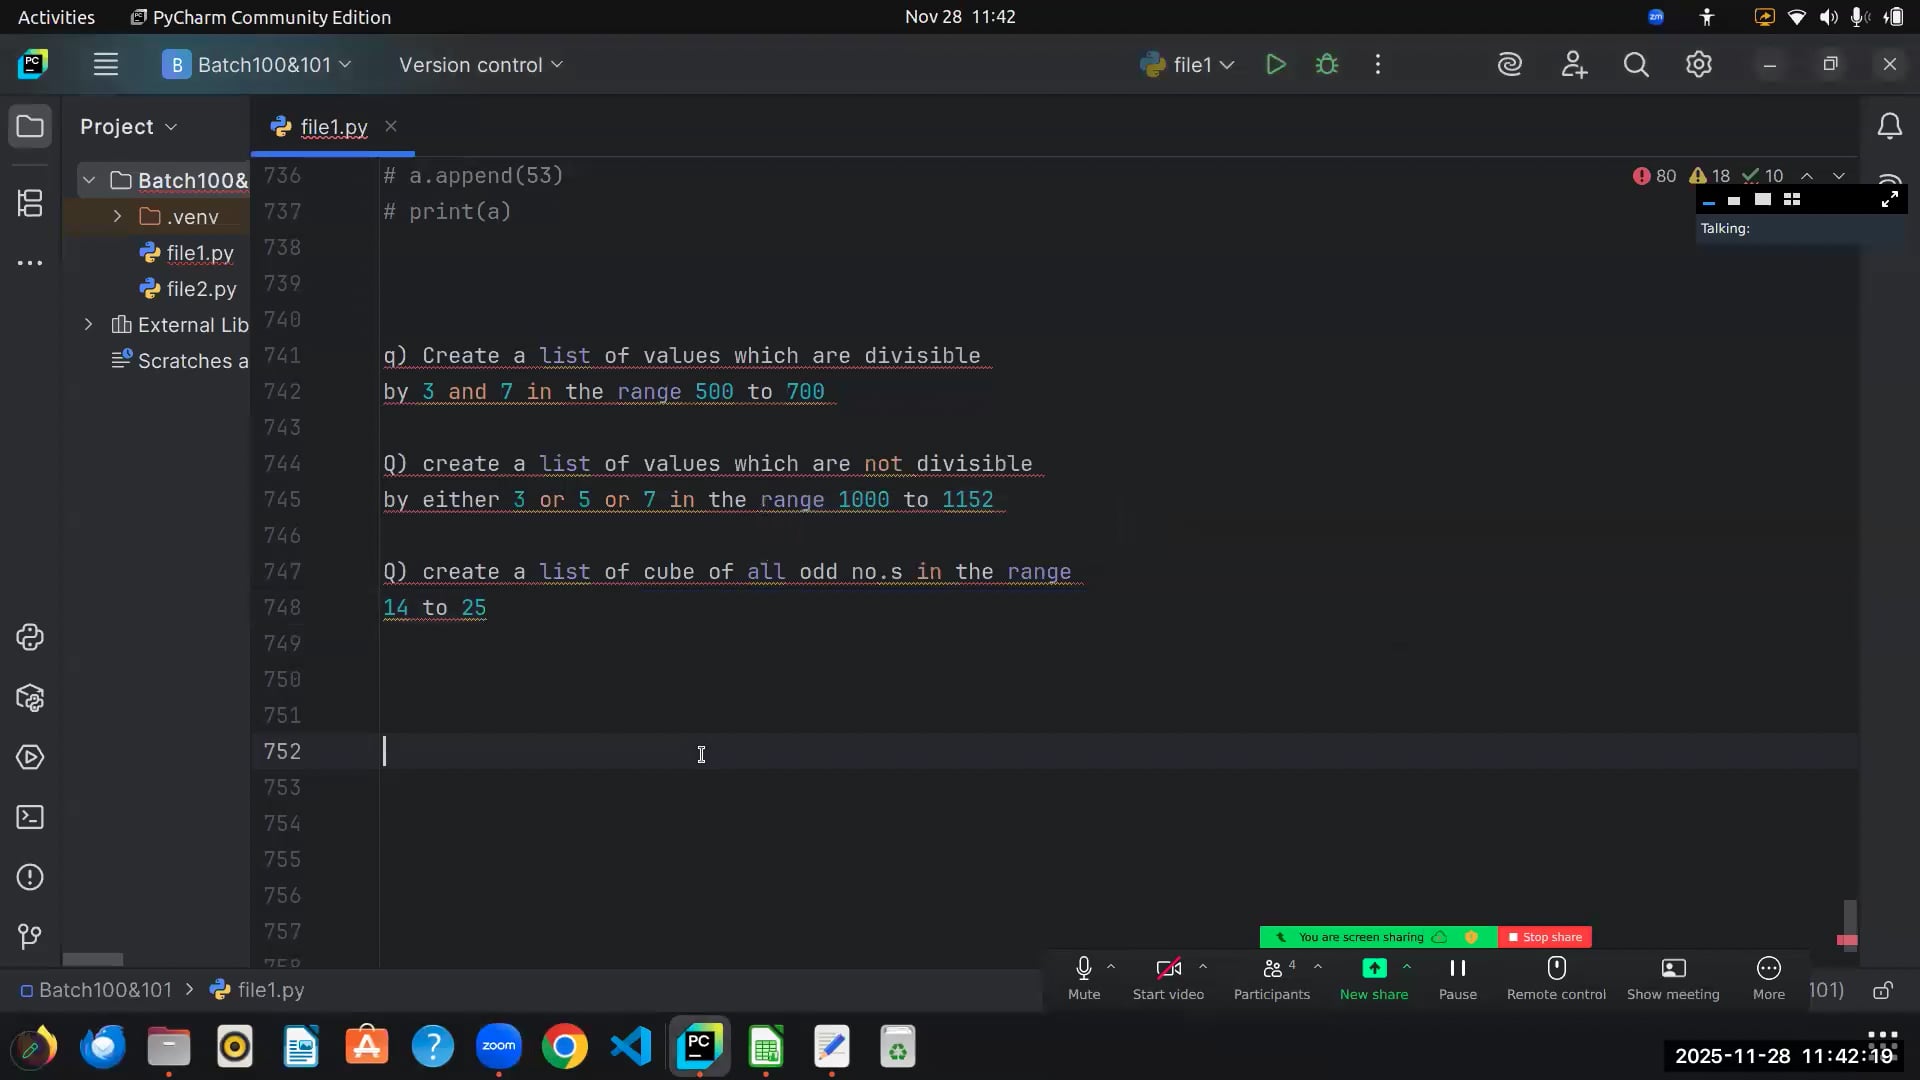Open Search Everywhere magnifier icon
This screenshot has width=1920, height=1080.
pyautogui.click(x=1637, y=64)
